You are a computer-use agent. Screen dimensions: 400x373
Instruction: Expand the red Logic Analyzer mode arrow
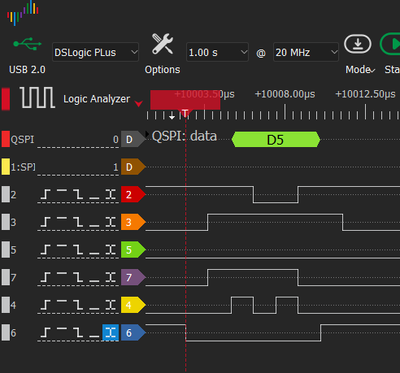(139, 104)
